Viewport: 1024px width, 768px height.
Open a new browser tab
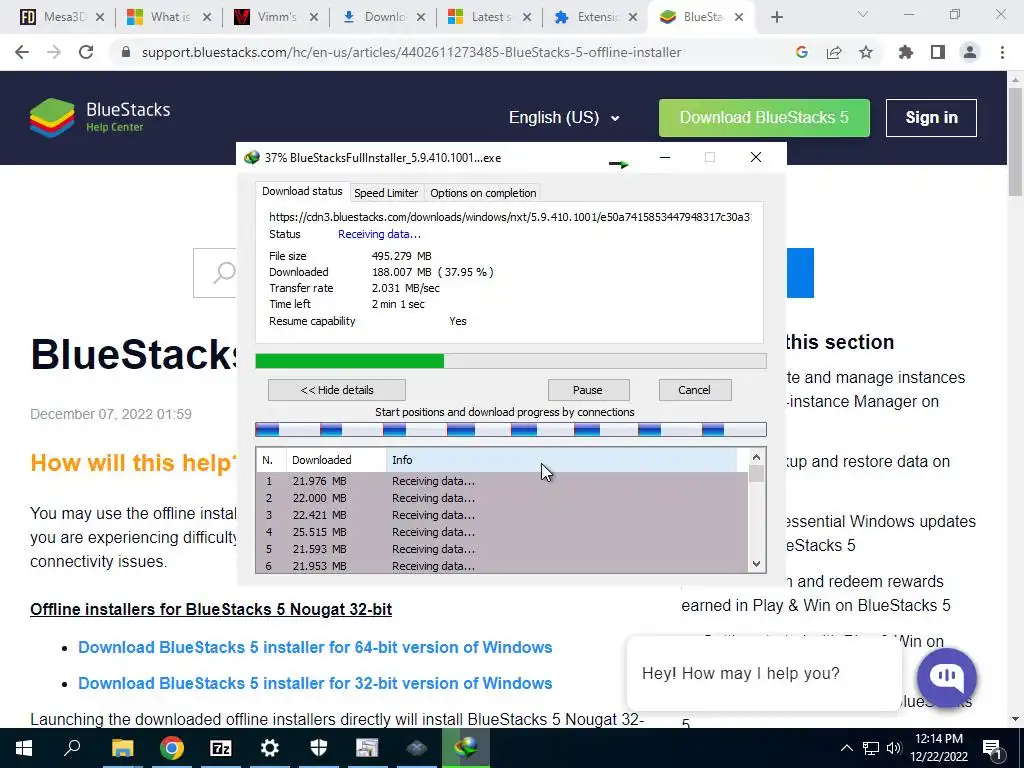click(776, 17)
